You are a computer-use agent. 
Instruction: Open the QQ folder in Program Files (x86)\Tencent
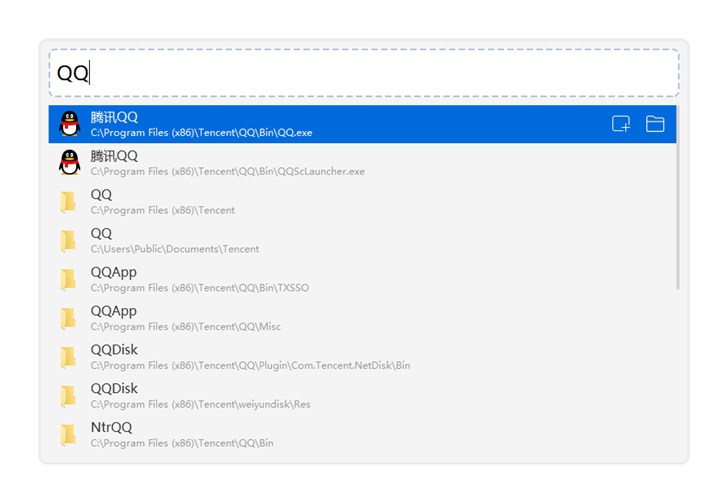[362, 202]
